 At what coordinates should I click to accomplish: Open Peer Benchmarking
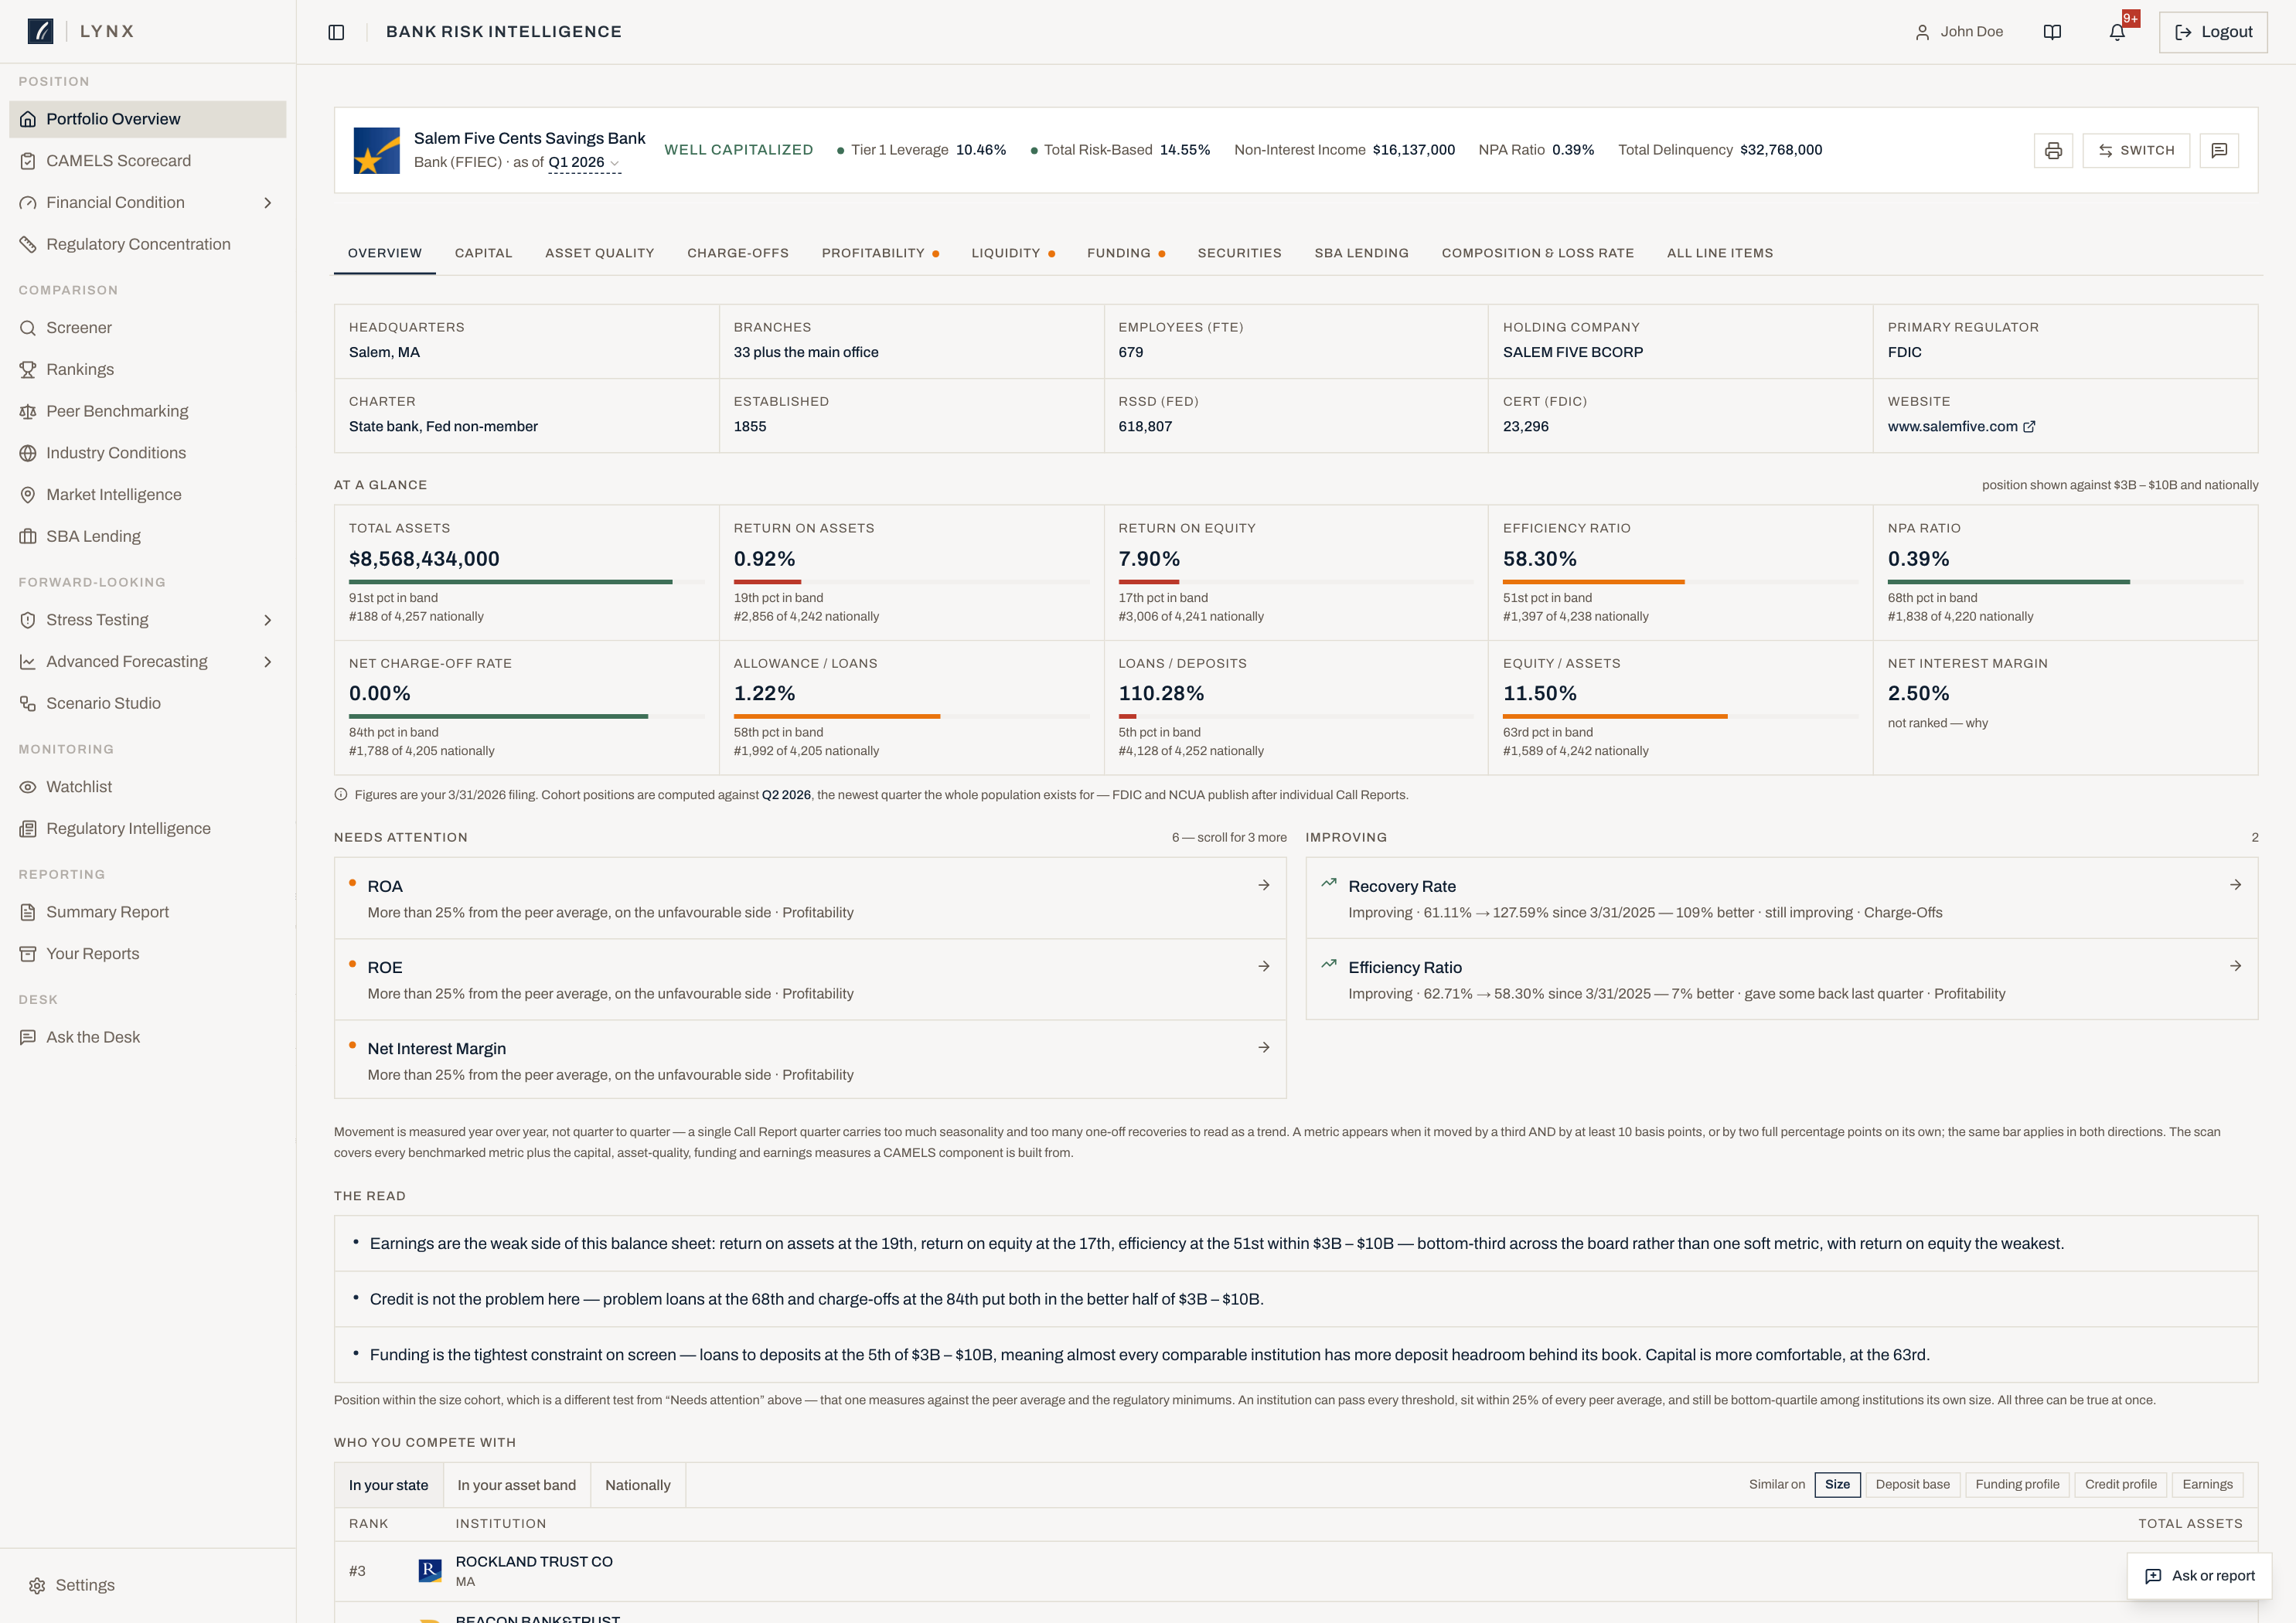point(148,411)
